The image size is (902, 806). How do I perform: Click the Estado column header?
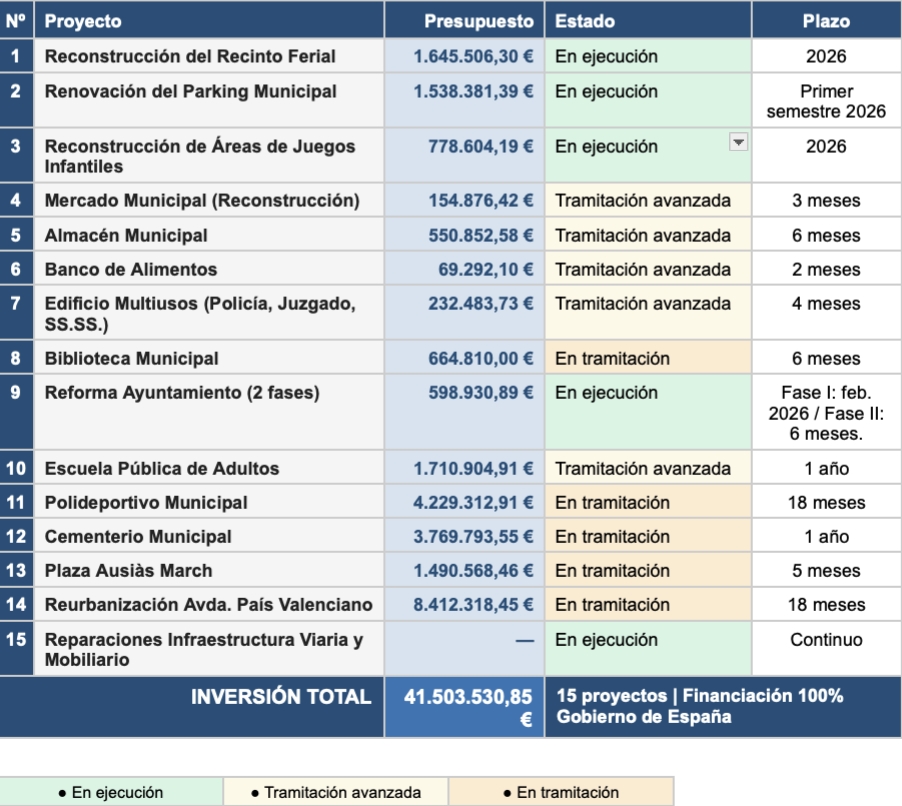(578, 16)
